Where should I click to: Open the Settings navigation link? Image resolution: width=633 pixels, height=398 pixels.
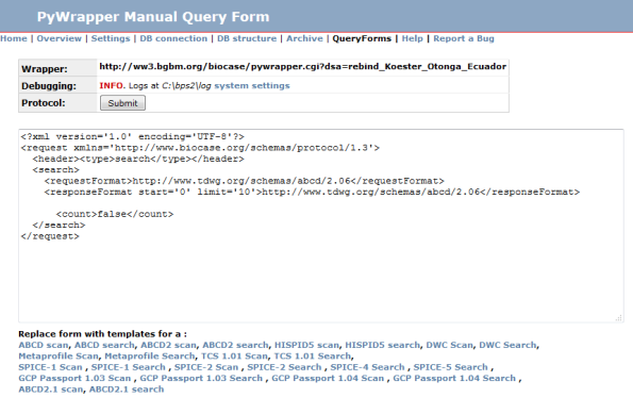pyautogui.click(x=111, y=38)
